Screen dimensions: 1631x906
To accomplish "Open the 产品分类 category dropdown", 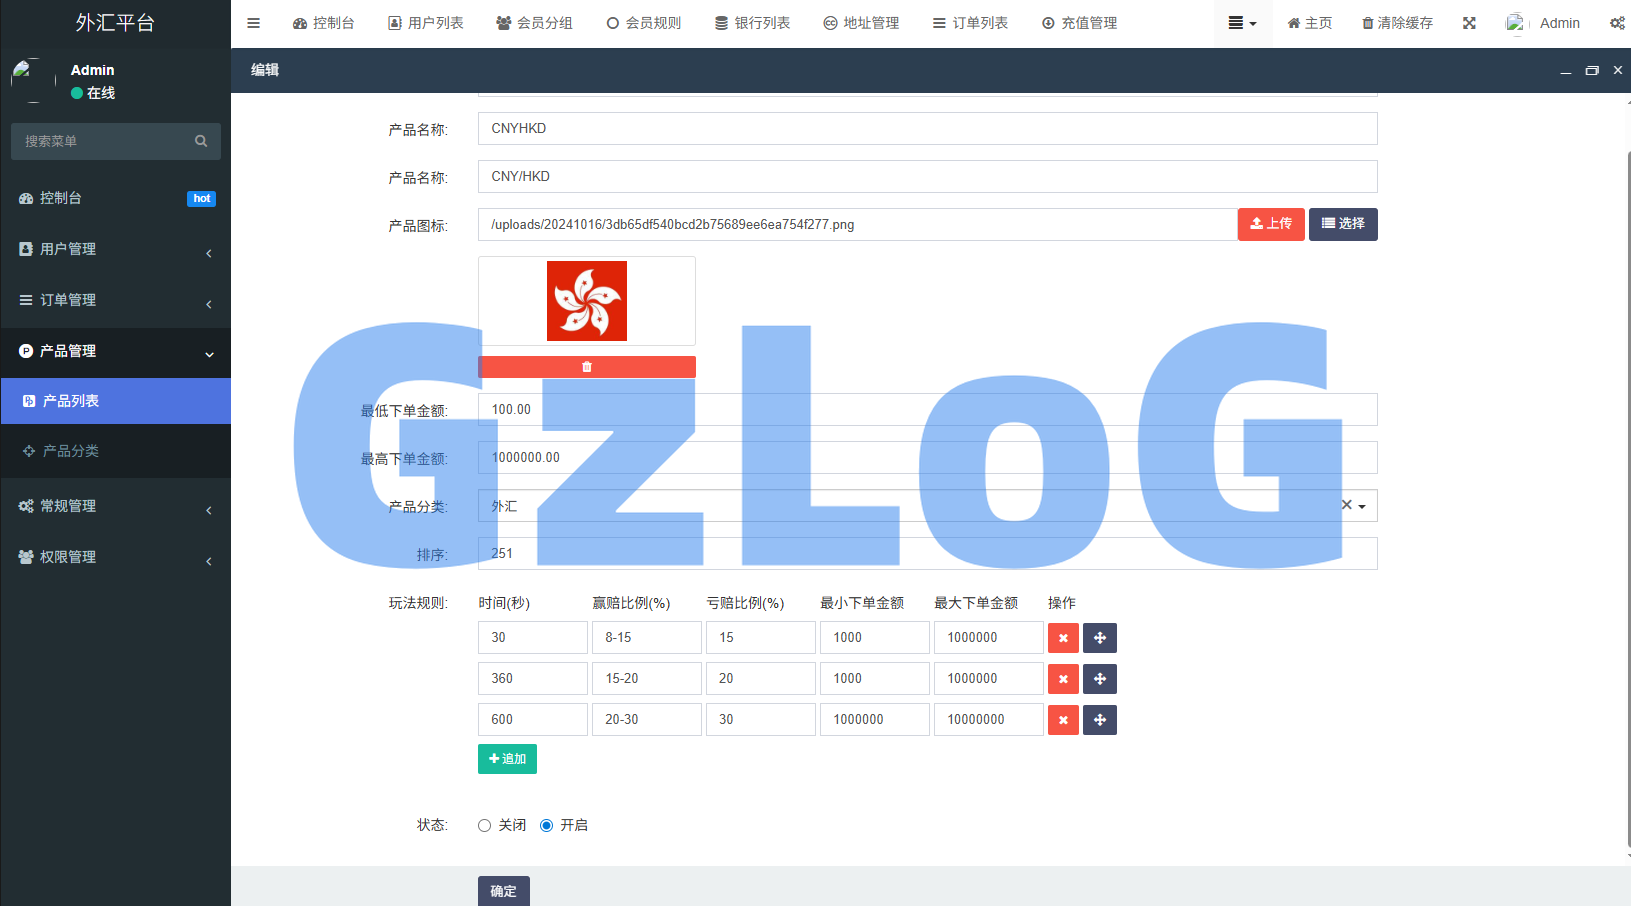I will pyautogui.click(x=1360, y=506).
